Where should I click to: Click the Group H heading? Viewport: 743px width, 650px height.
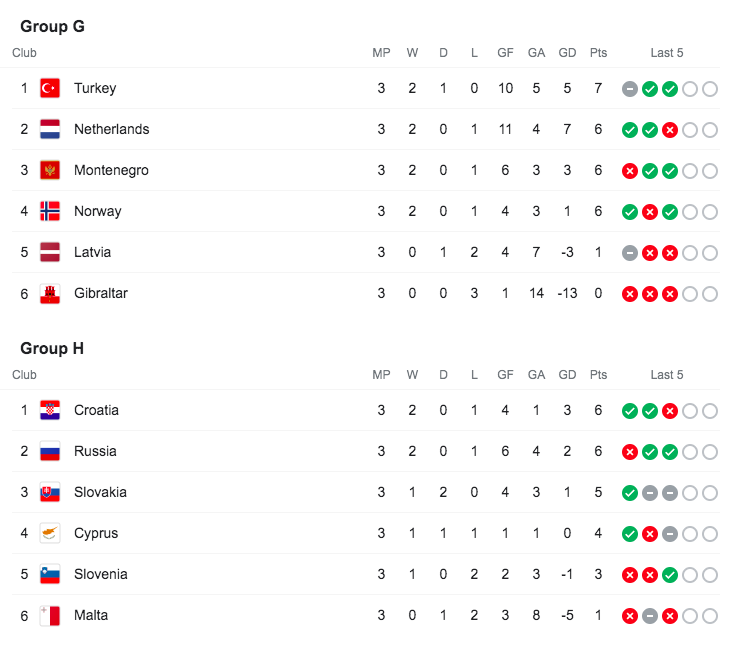tap(52, 349)
